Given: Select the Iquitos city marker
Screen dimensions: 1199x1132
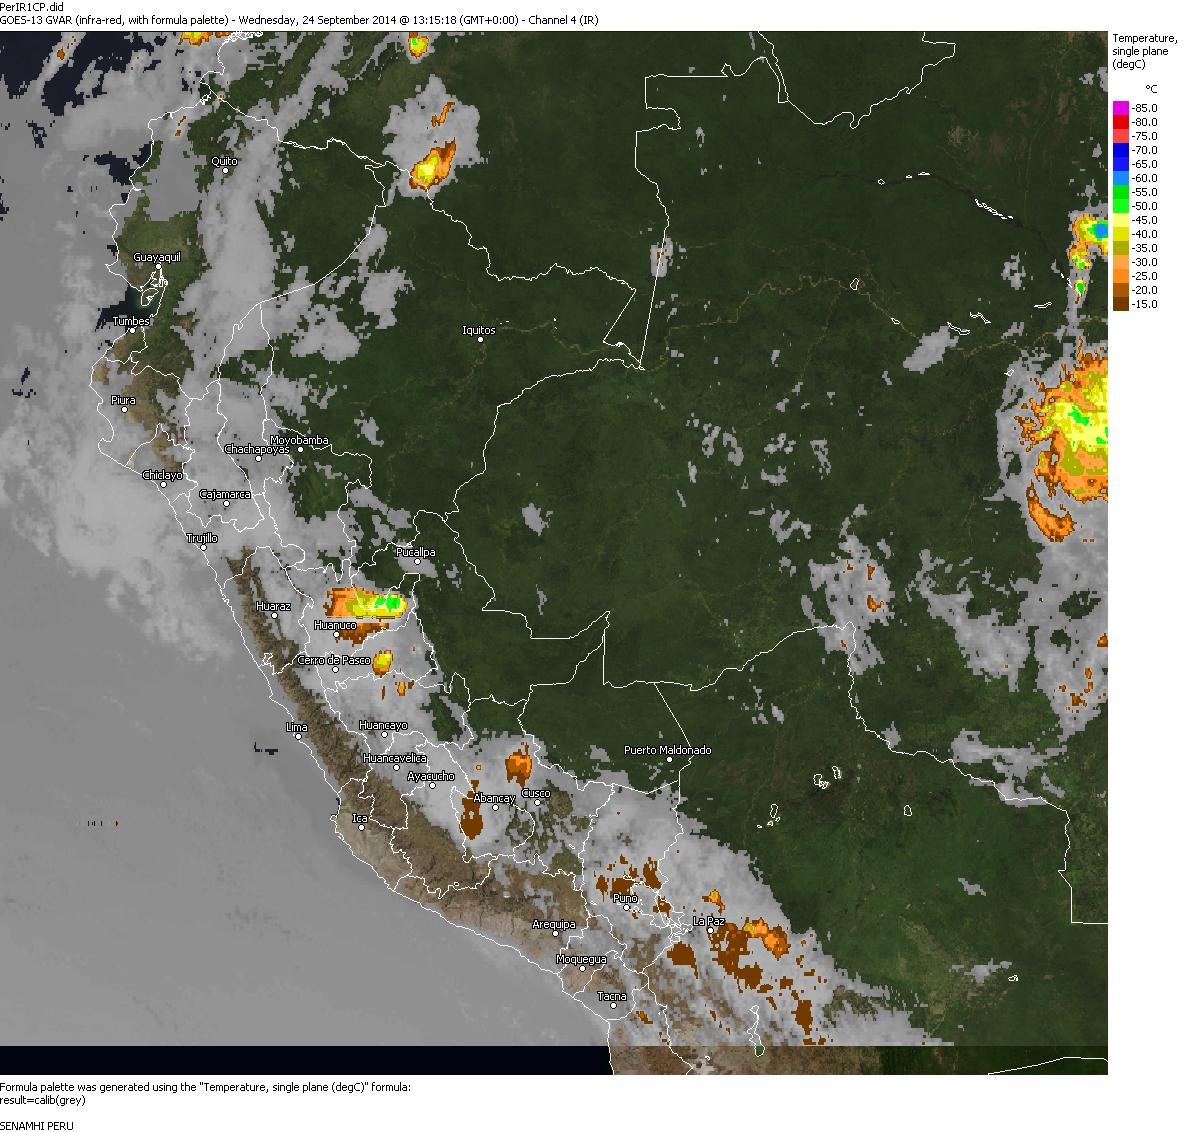Looking at the screenshot, I should (480, 339).
